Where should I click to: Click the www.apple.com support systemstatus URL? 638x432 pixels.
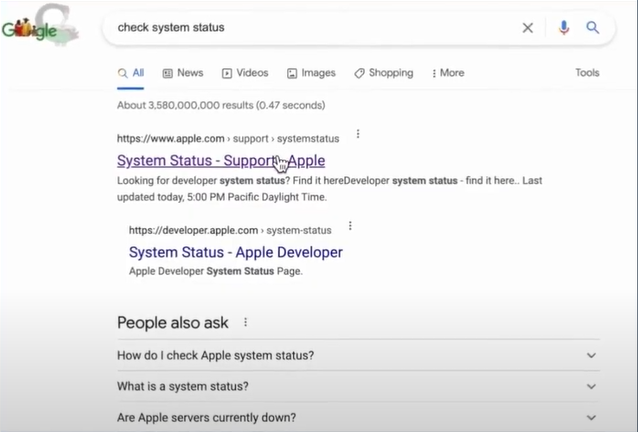(228, 138)
